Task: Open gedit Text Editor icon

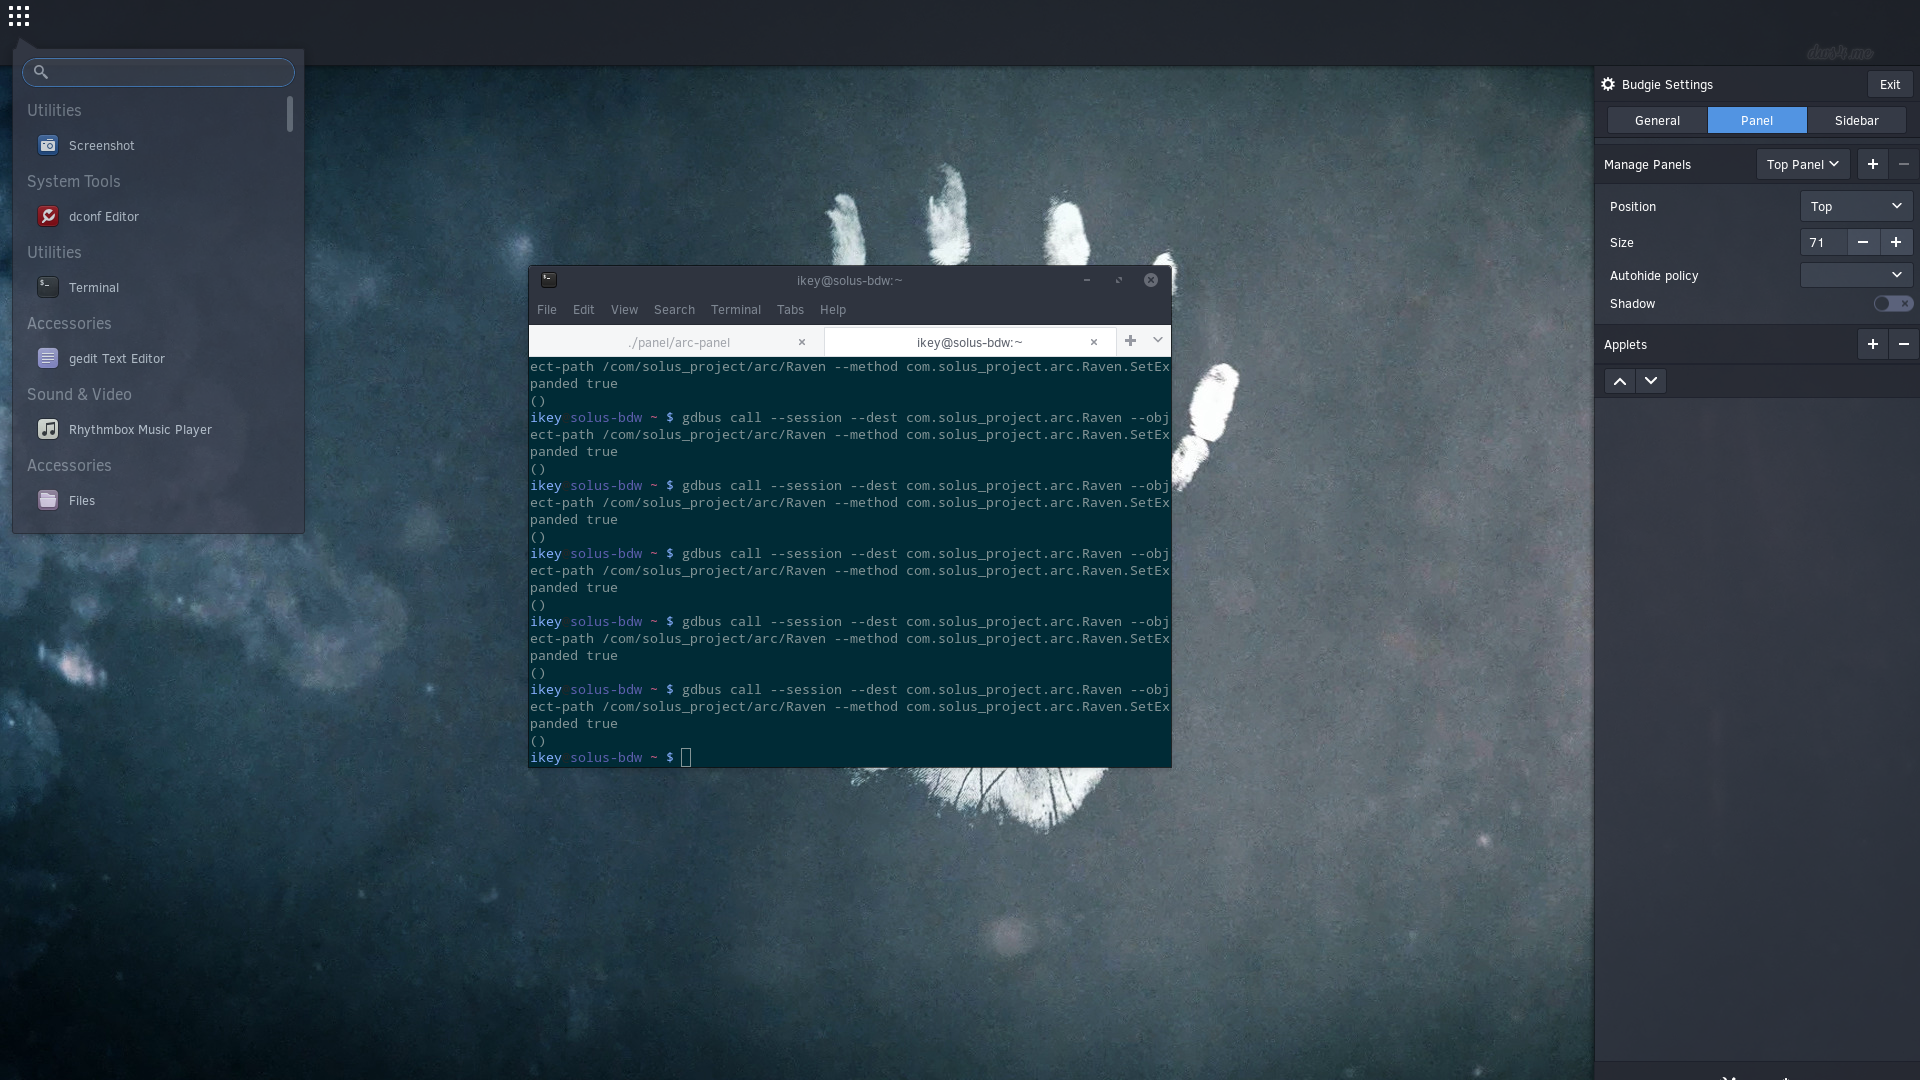Action: (48, 359)
